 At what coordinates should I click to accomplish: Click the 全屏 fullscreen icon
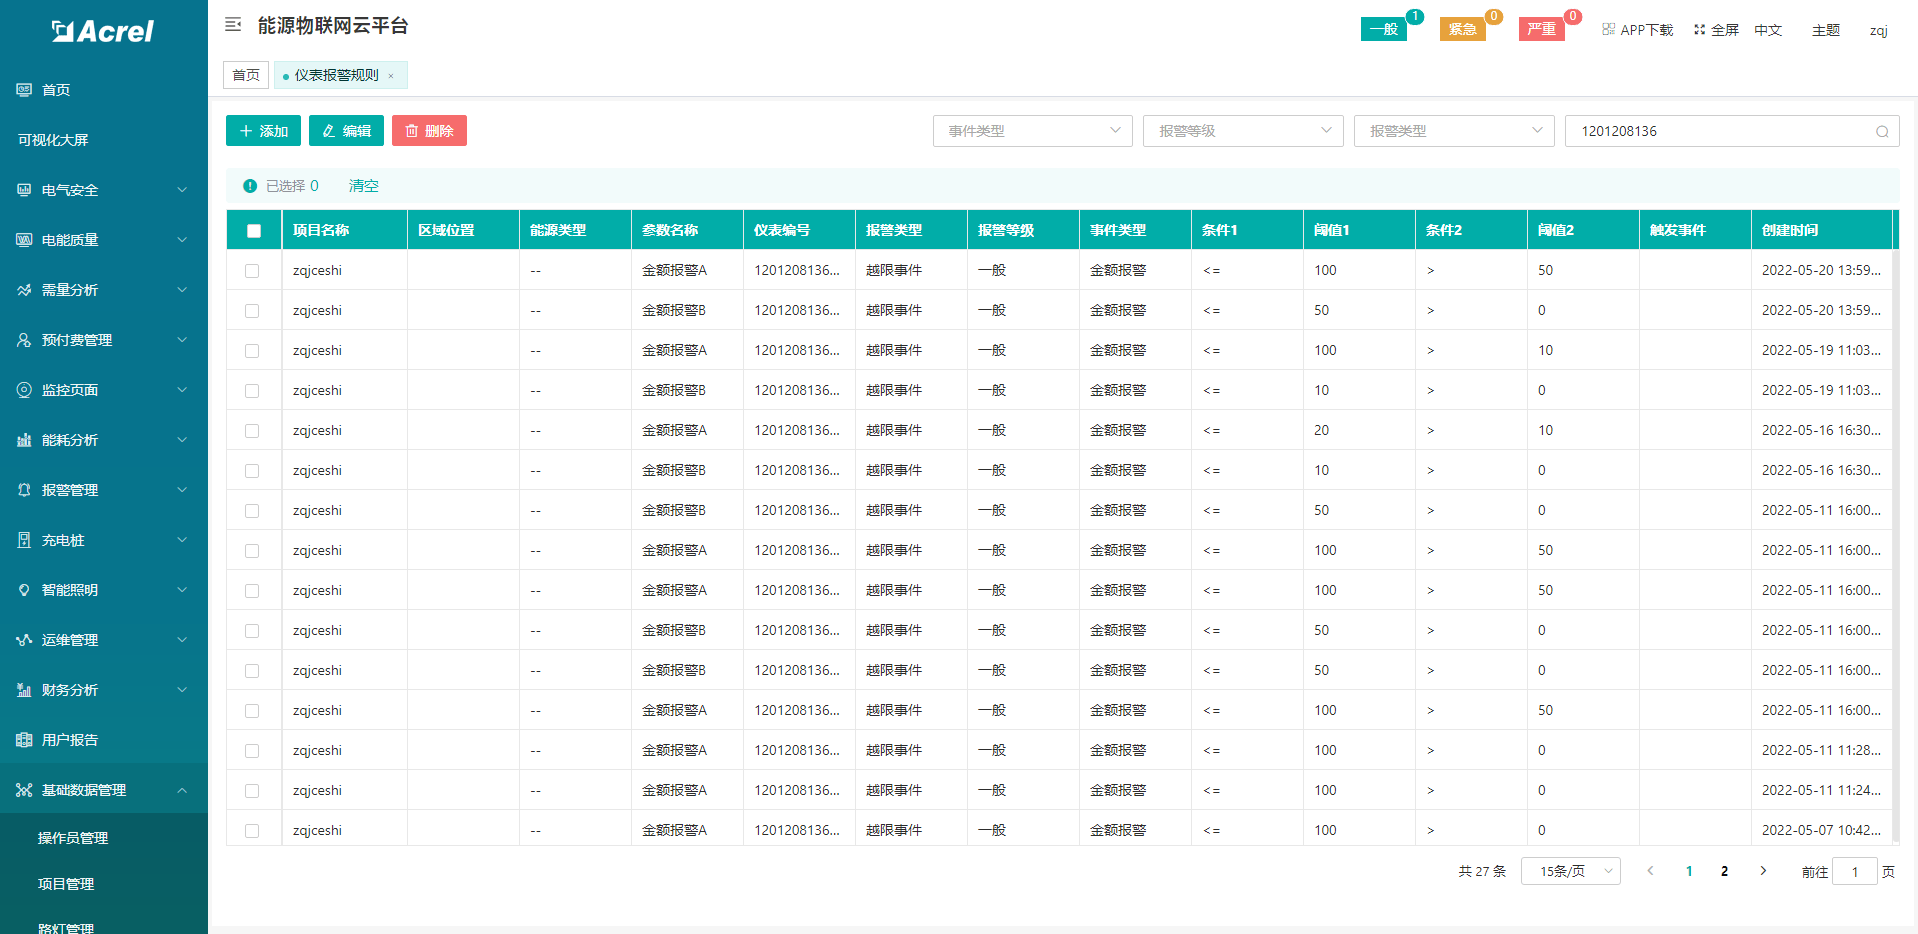1699,30
